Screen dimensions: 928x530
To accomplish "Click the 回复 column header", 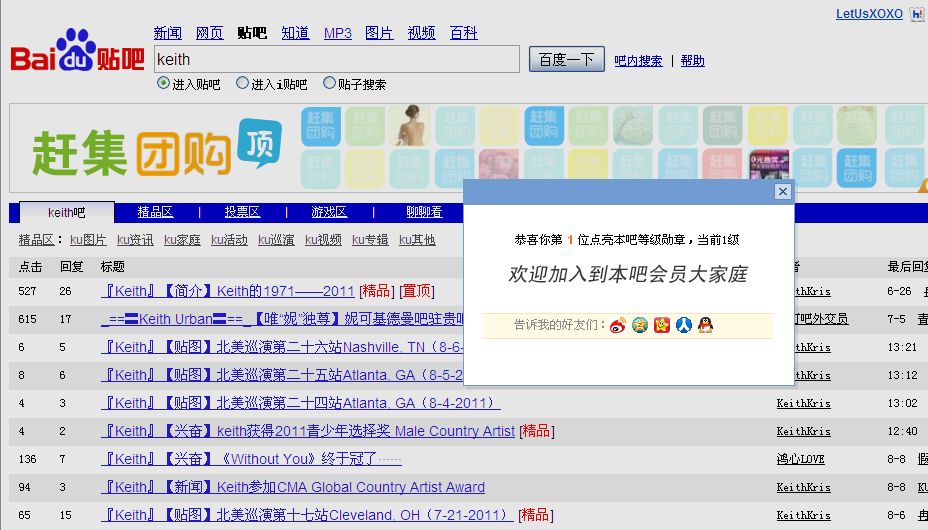I will (72, 267).
